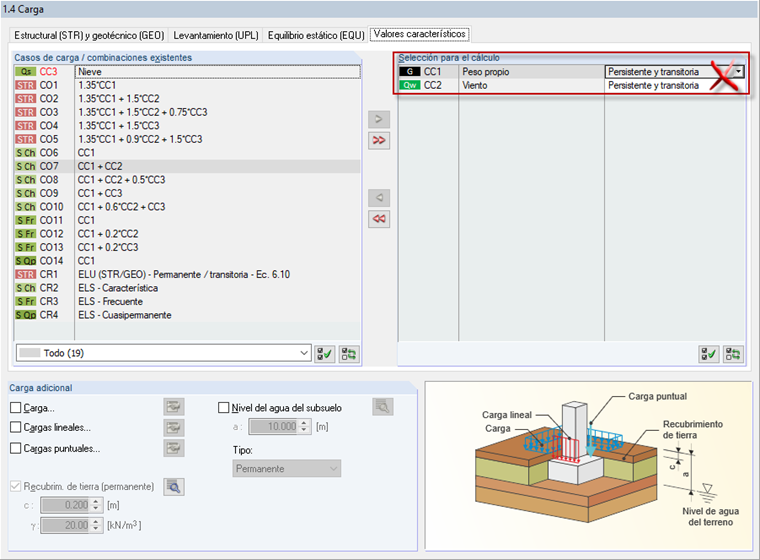760x560 pixels.
Task: Select combination CO3 with 0.75*CC3
Action: pyautogui.click(x=188, y=112)
